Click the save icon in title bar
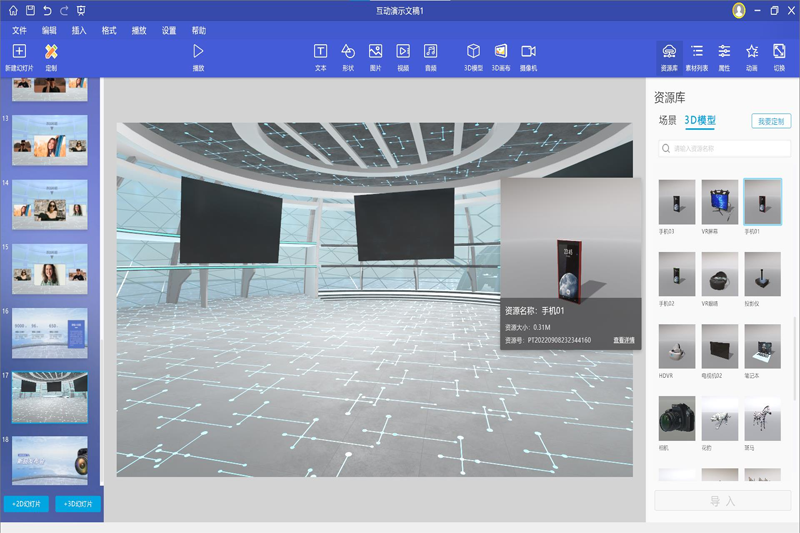This screenshot has height=533, width=800. tap(31, 10)
